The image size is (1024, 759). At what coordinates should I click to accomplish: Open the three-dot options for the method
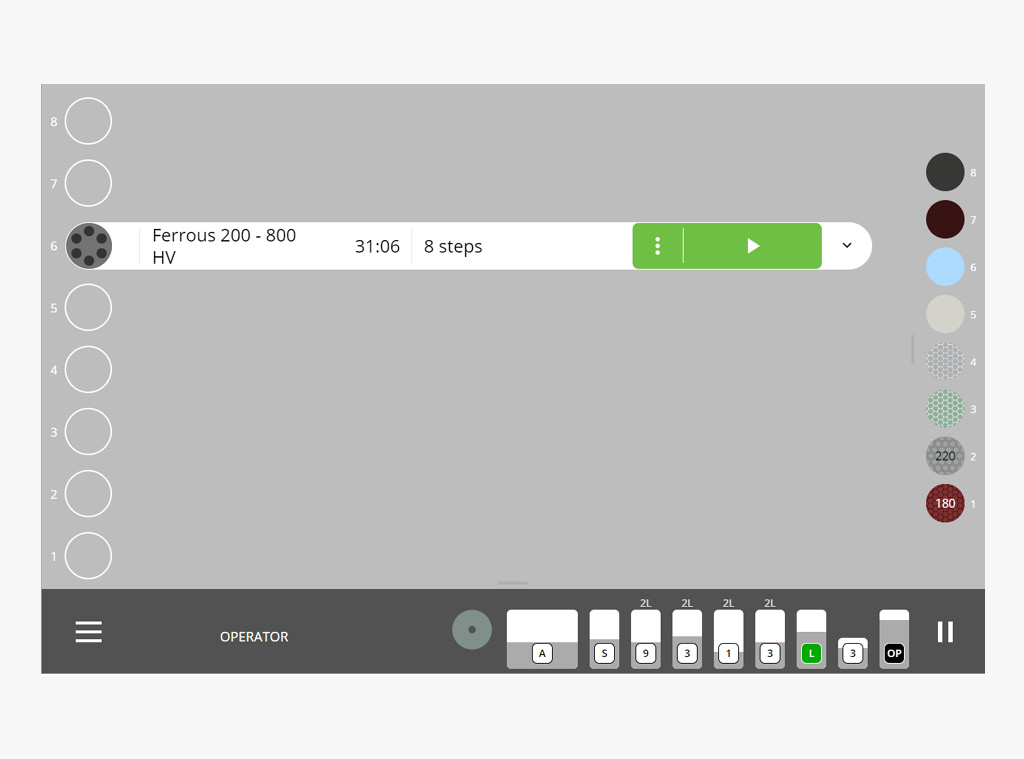click(x=657, y=246)
